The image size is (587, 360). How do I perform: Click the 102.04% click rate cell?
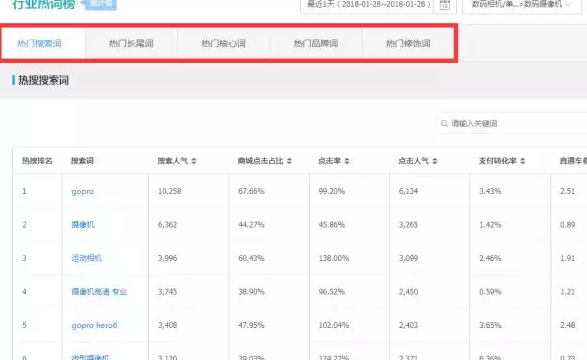pyautogui.click(x=334, y=325)
